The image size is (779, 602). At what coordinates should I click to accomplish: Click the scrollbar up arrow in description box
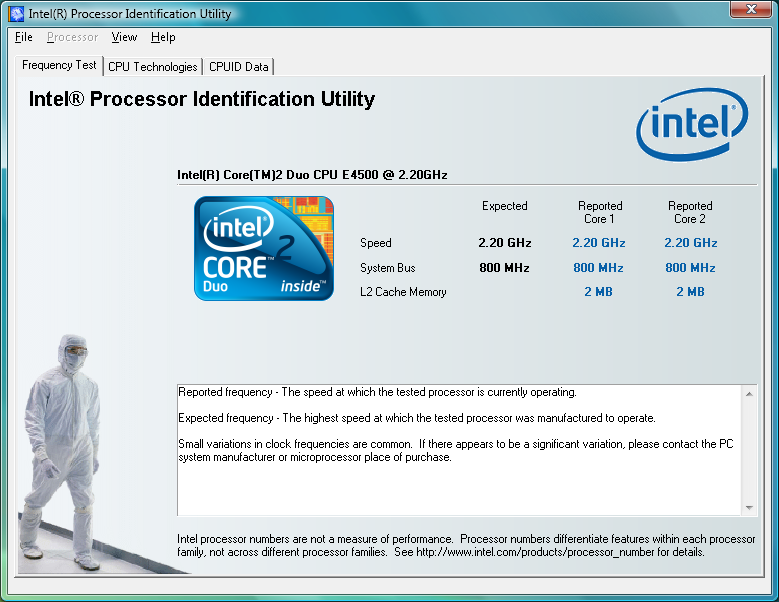749,394
